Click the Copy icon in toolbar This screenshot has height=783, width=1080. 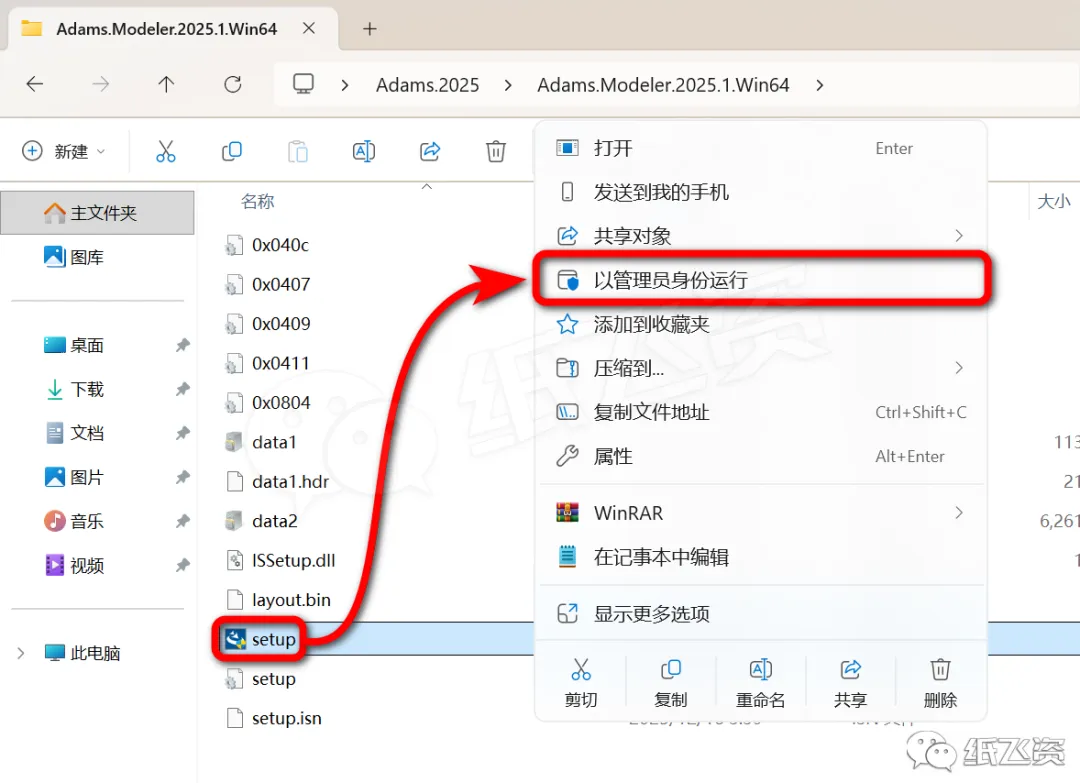[x=231, y=151]
